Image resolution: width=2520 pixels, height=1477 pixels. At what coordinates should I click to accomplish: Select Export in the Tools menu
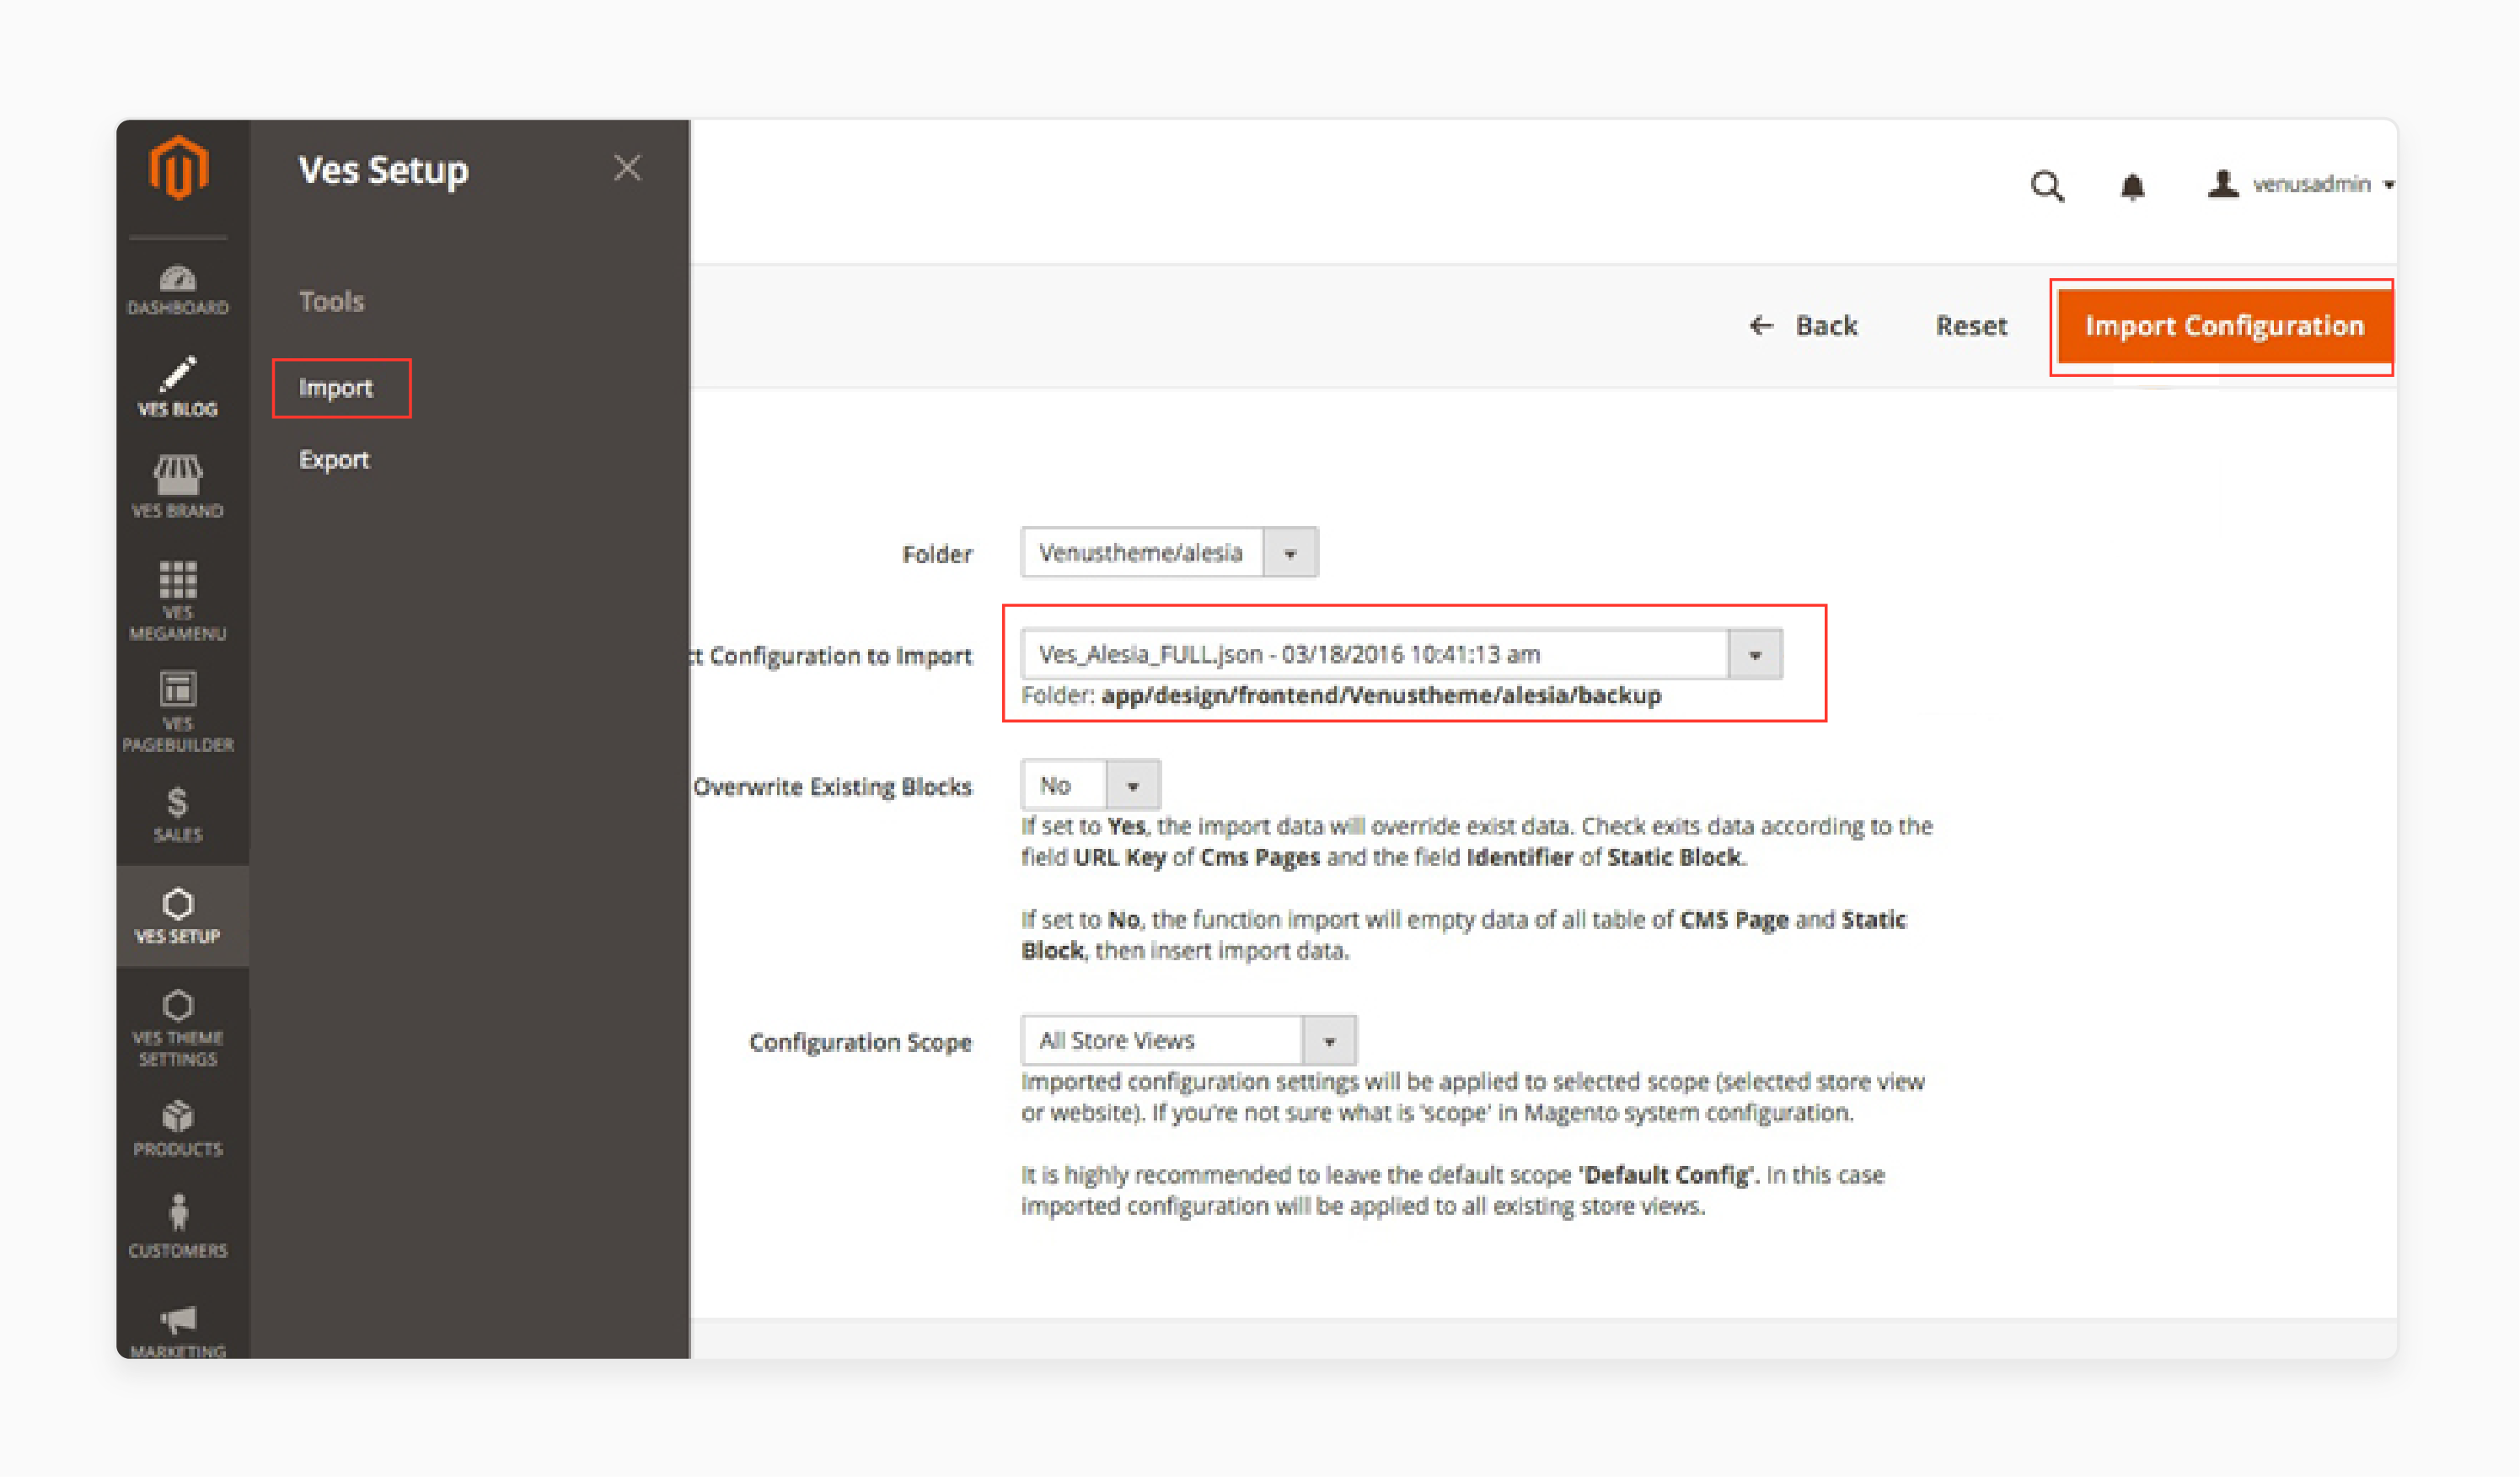(x=334, y=460)
